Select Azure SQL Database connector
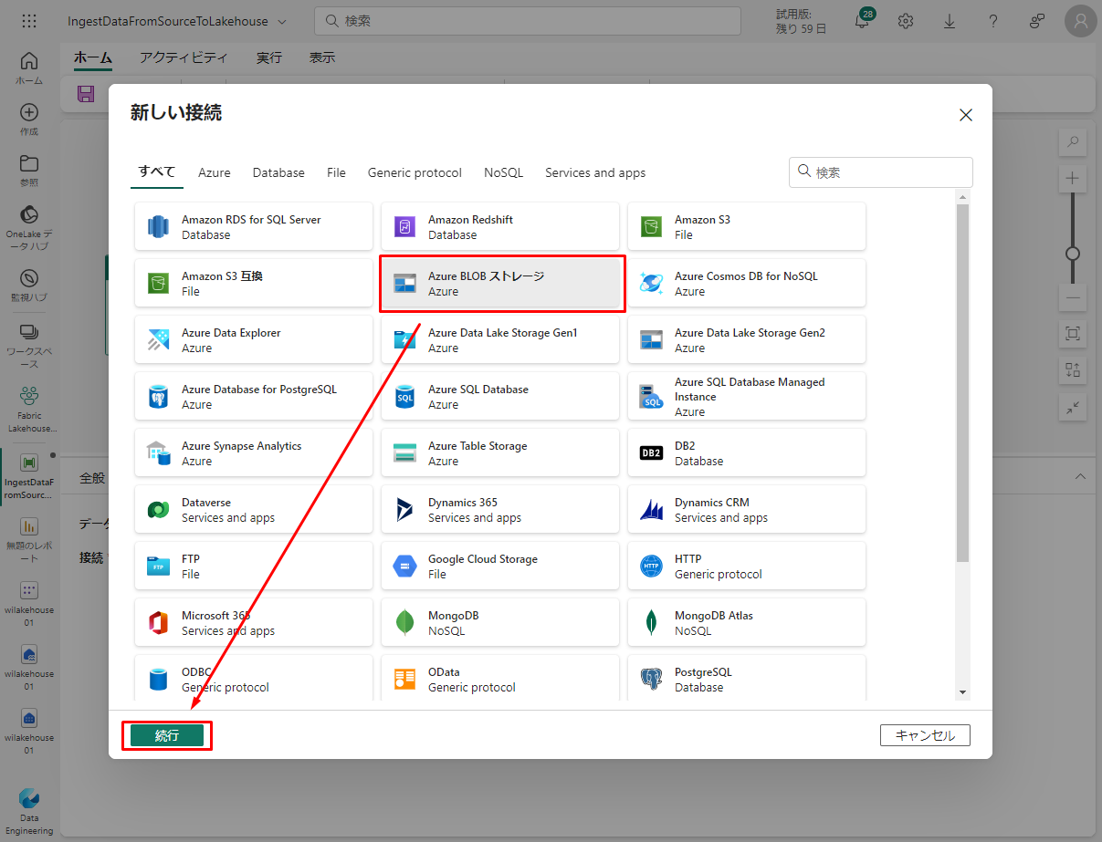 point(500,396)
